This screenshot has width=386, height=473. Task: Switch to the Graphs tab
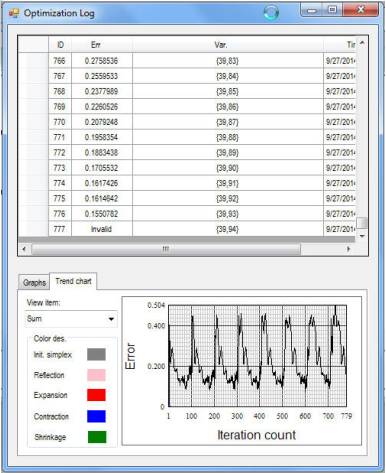pos(34,283)
